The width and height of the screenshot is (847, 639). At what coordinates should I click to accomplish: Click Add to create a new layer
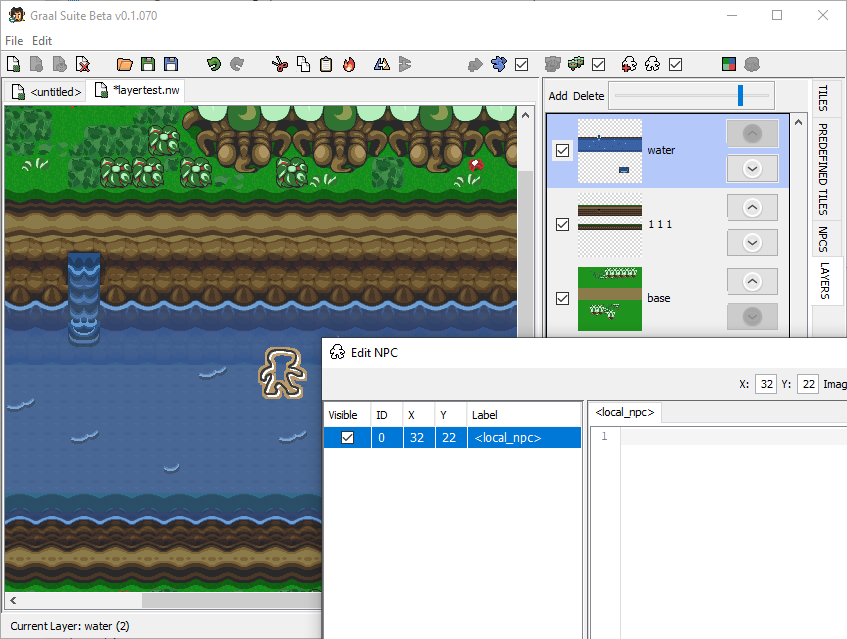tap(558, 96)
